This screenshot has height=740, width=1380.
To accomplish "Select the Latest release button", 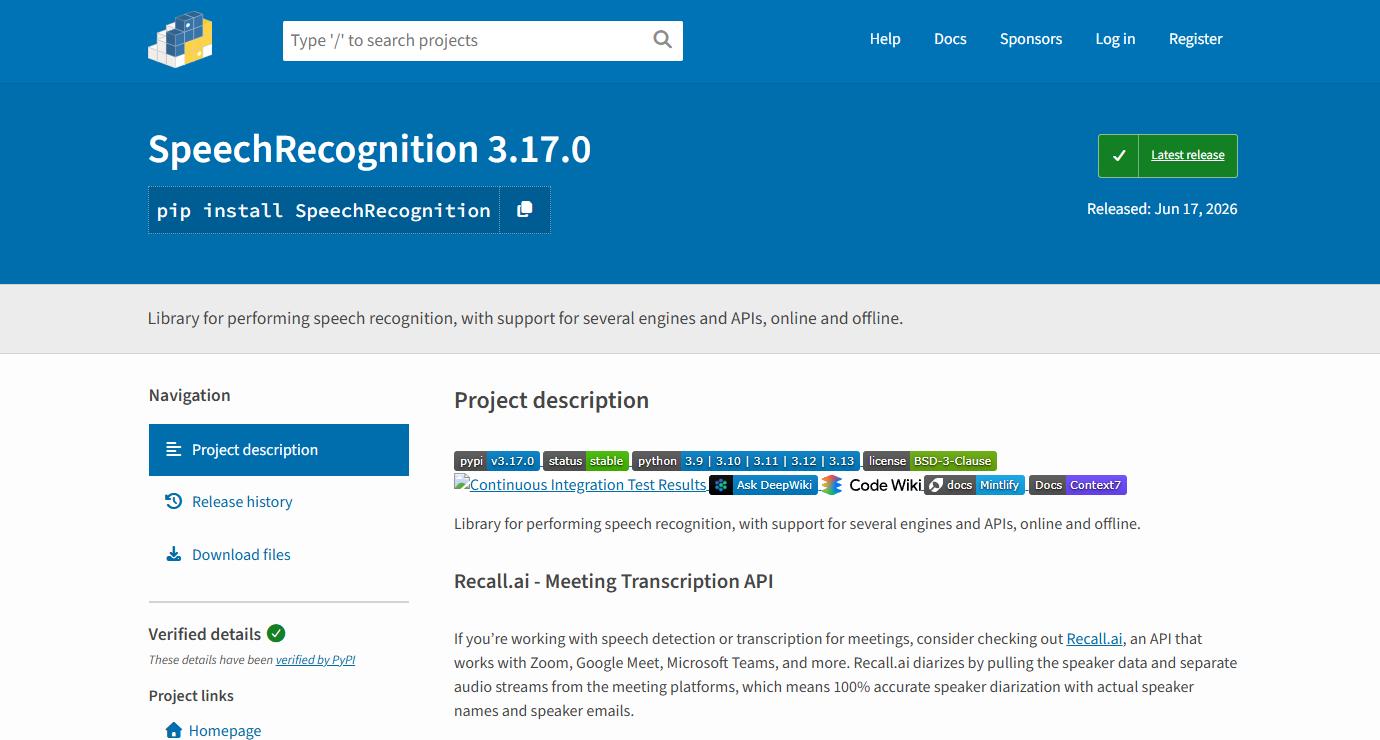I will coord(1168,156).
